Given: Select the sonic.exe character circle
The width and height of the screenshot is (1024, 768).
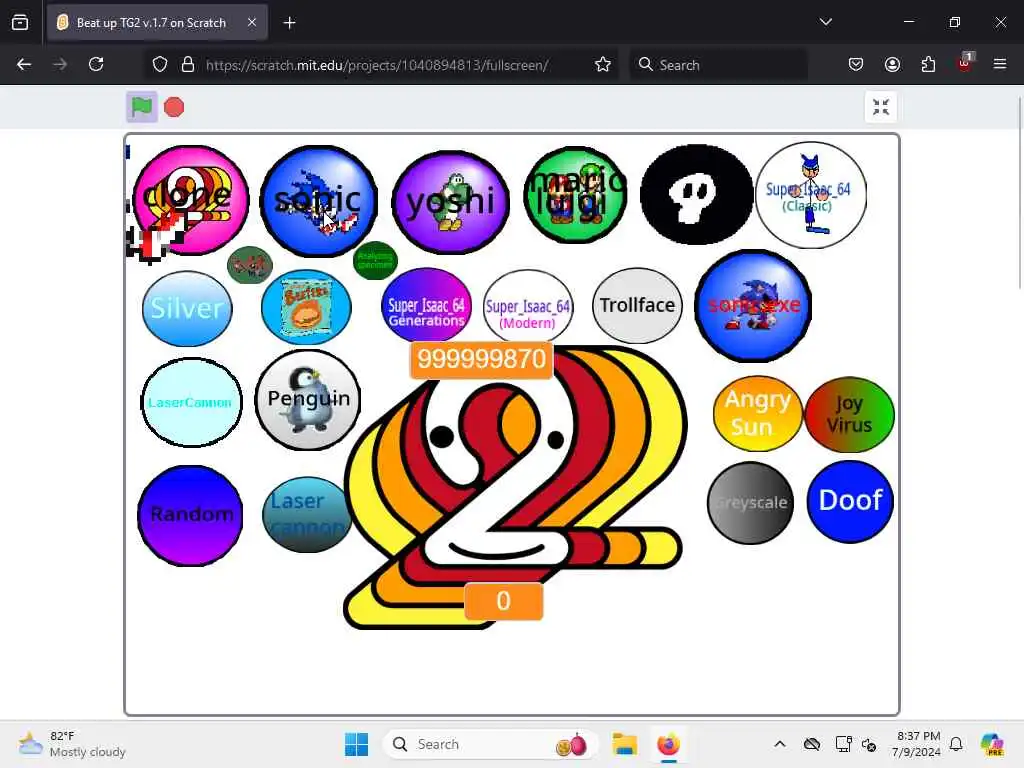Looking at the screenshot, I should 753,306.
